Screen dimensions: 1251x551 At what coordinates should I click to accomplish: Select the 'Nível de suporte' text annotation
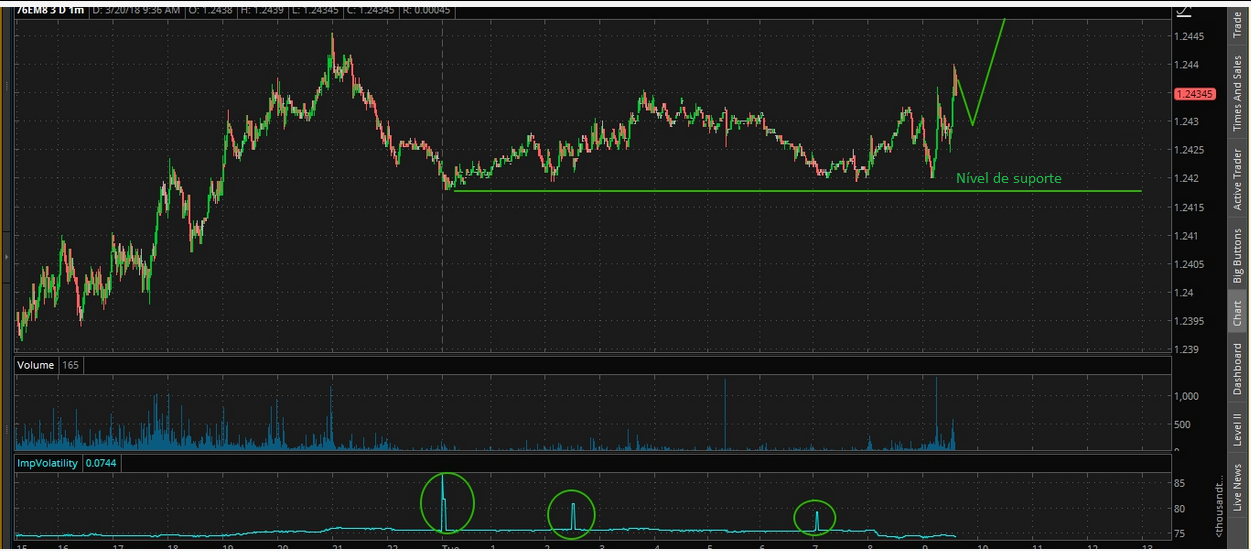click(x=1008, y=179)
